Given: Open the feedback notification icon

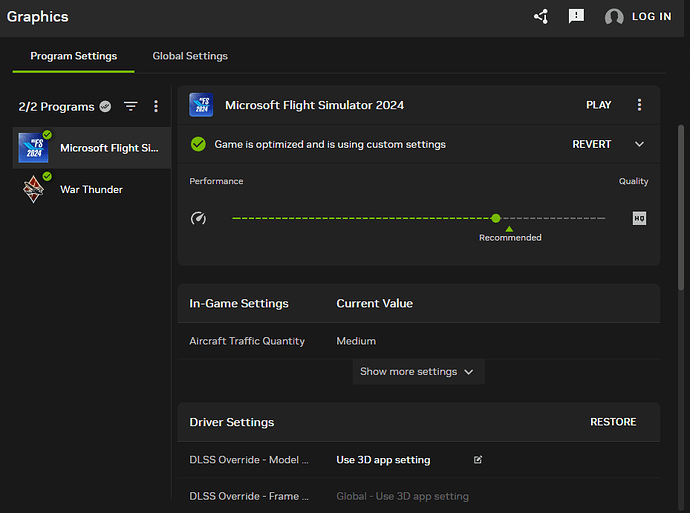Looking at the screenshot, I should 576,16.
